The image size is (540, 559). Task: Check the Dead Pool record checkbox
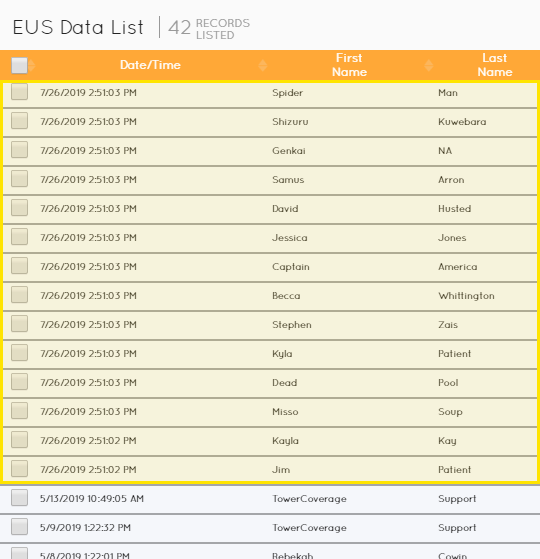[19, 382]
